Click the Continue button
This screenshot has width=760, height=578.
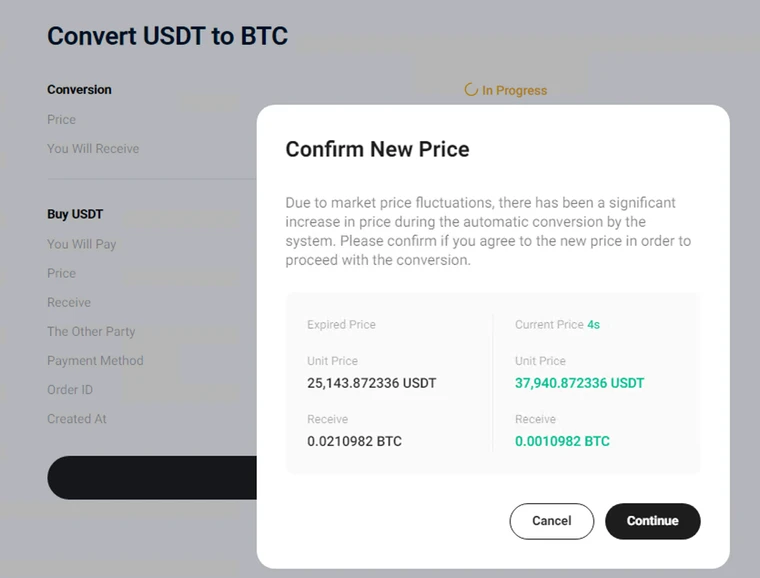click(x=652, y=521)
